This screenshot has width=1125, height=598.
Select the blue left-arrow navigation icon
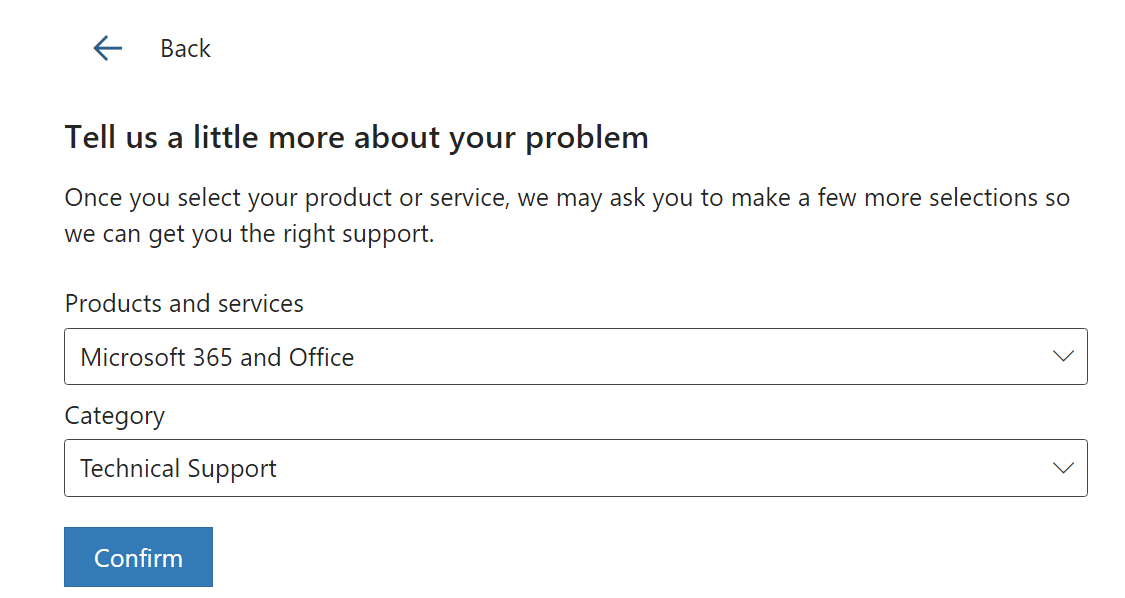click(x=107, y=48)
